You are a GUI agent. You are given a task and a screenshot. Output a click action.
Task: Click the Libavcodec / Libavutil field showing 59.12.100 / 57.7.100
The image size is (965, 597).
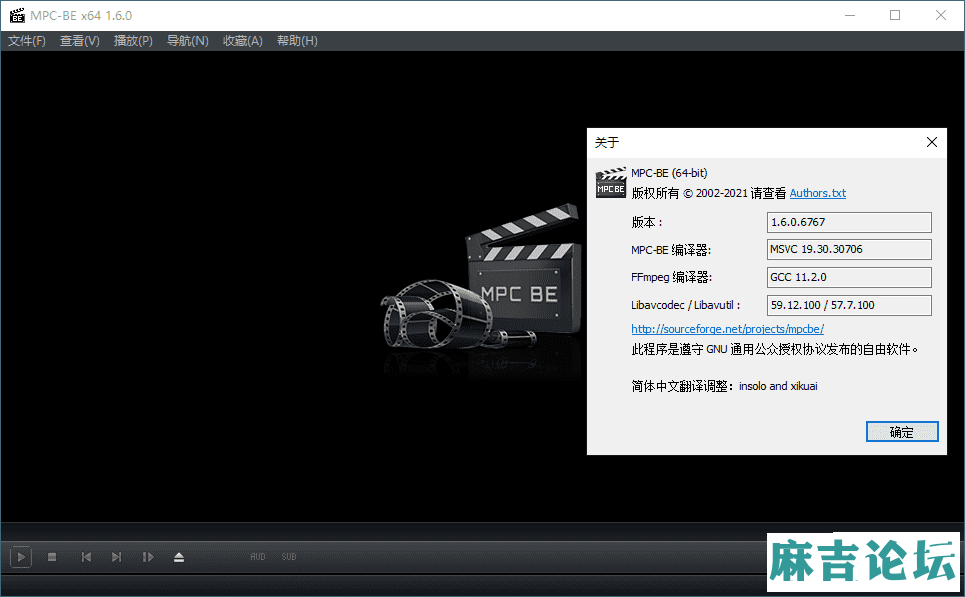(849, 305)
